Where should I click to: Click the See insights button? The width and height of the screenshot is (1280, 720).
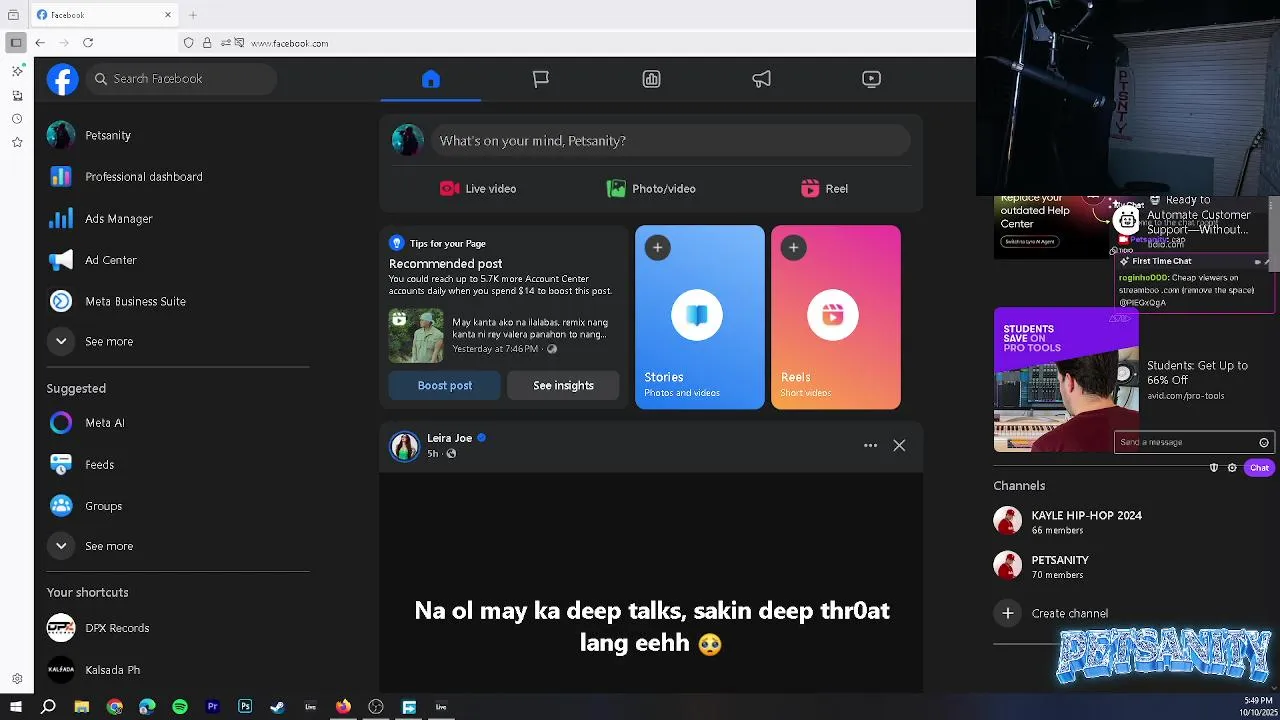[563, 386]
